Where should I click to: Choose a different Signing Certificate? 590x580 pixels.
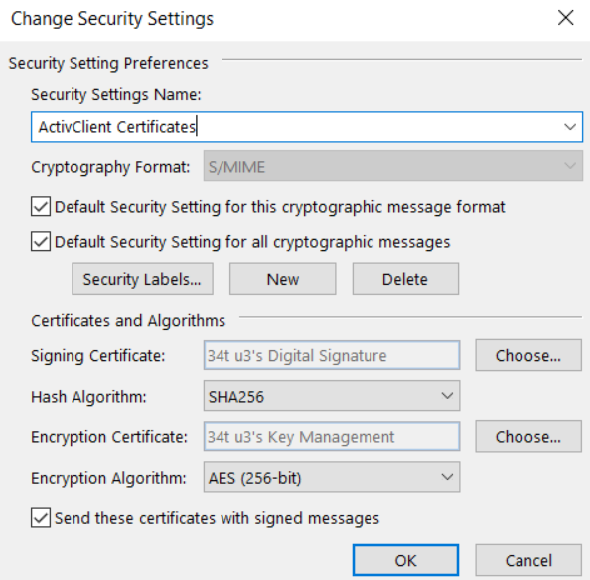(528, 355)
